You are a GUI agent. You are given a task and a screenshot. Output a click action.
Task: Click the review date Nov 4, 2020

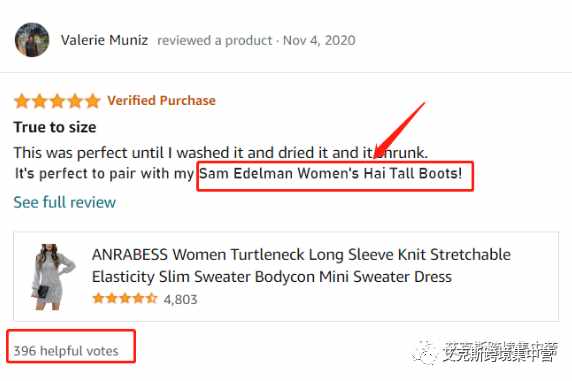pos(319,40)
